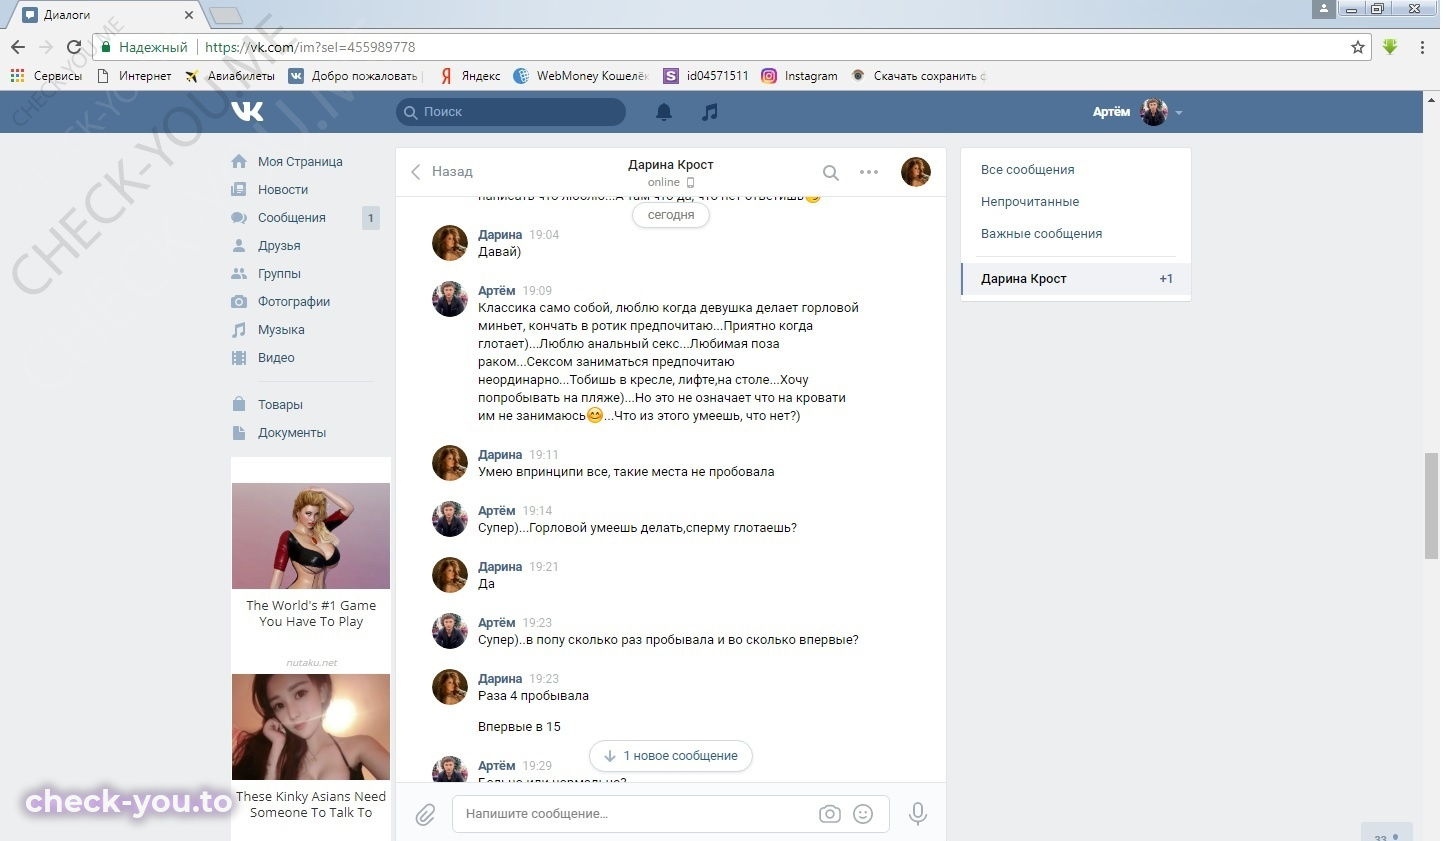Click the attachment paperclip icon
Image resolution: width=1448 pixels, height=841 pixels.
pyautogui.click(x=426, y=814)
